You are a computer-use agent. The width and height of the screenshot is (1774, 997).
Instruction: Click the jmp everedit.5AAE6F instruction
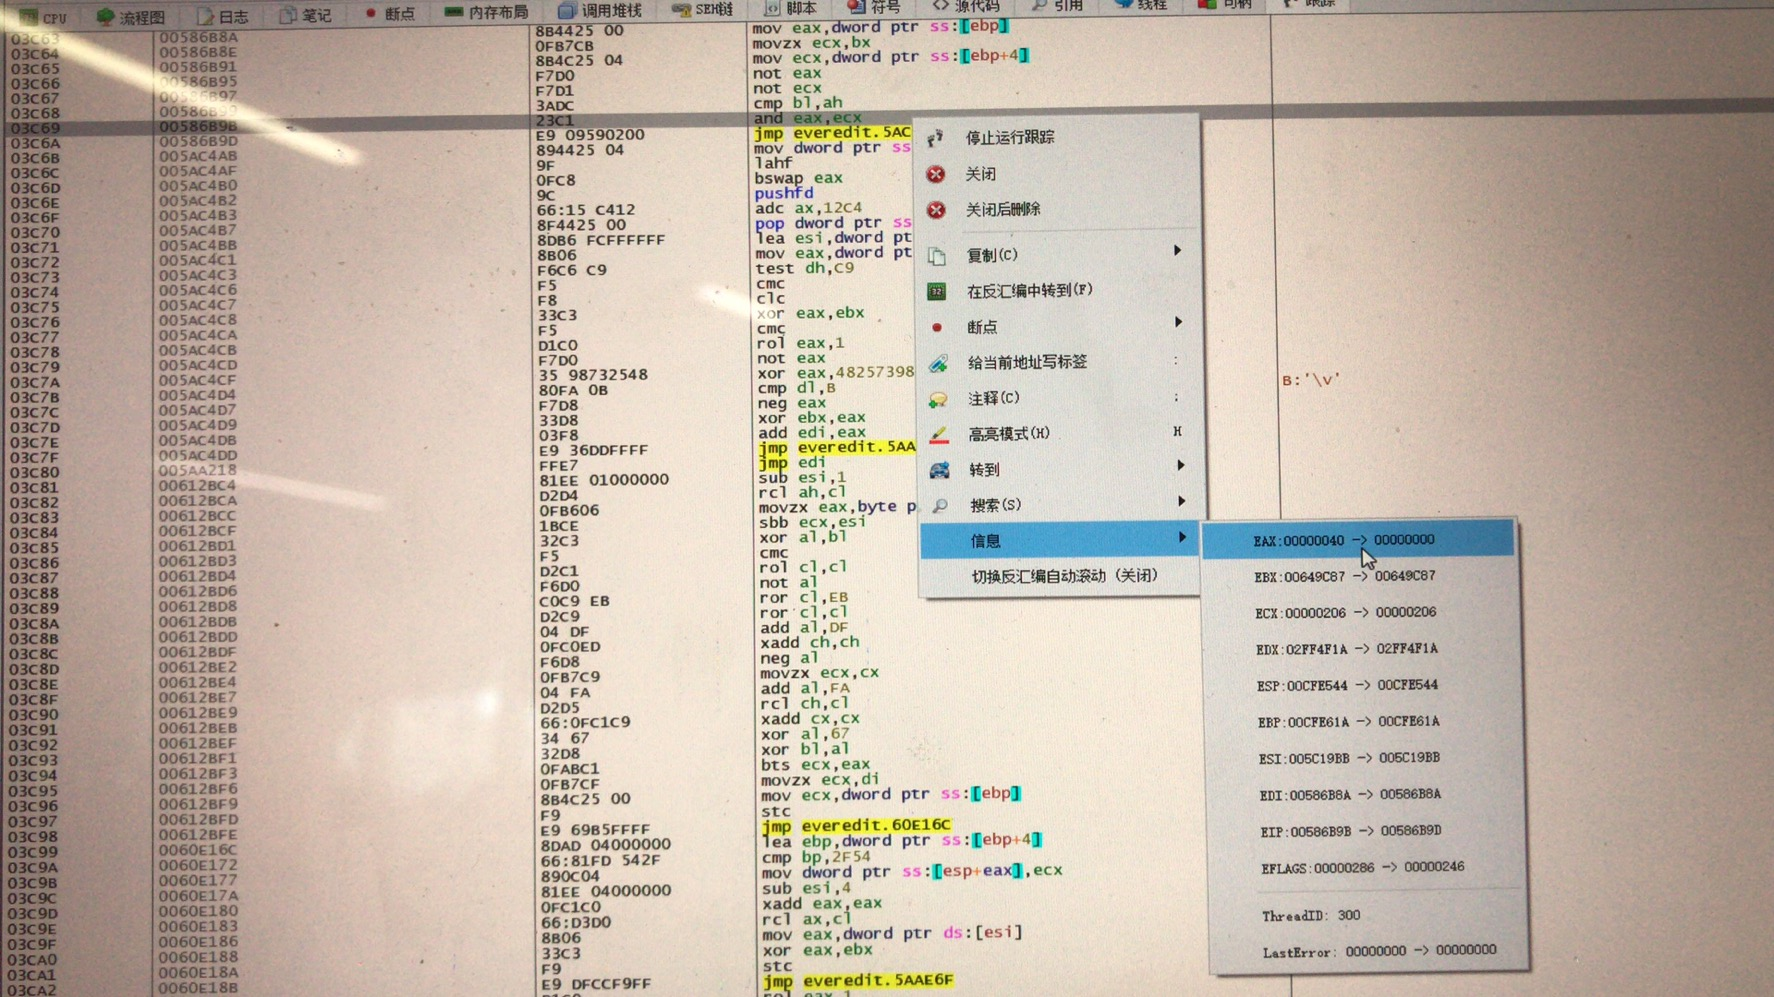(858, 981)
